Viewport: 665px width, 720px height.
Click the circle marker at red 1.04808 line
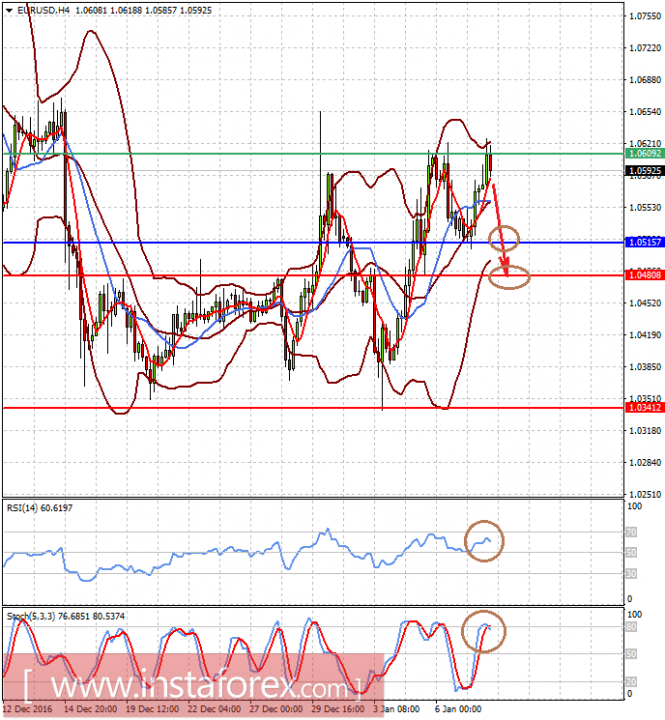pos(509,275)
